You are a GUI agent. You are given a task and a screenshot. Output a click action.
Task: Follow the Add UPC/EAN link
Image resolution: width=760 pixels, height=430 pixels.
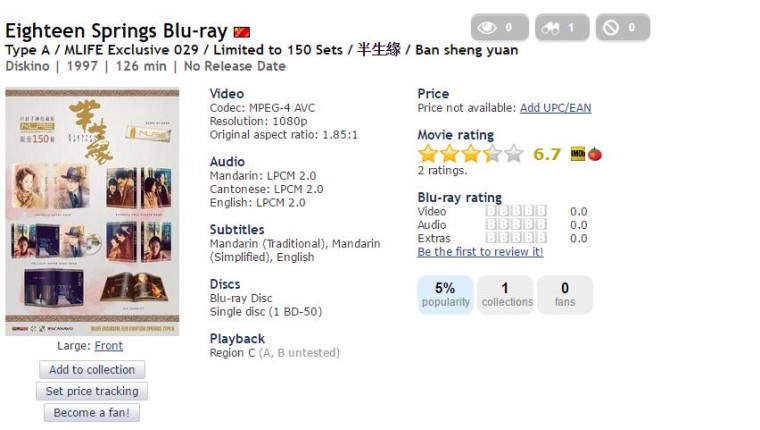(555, 108)
